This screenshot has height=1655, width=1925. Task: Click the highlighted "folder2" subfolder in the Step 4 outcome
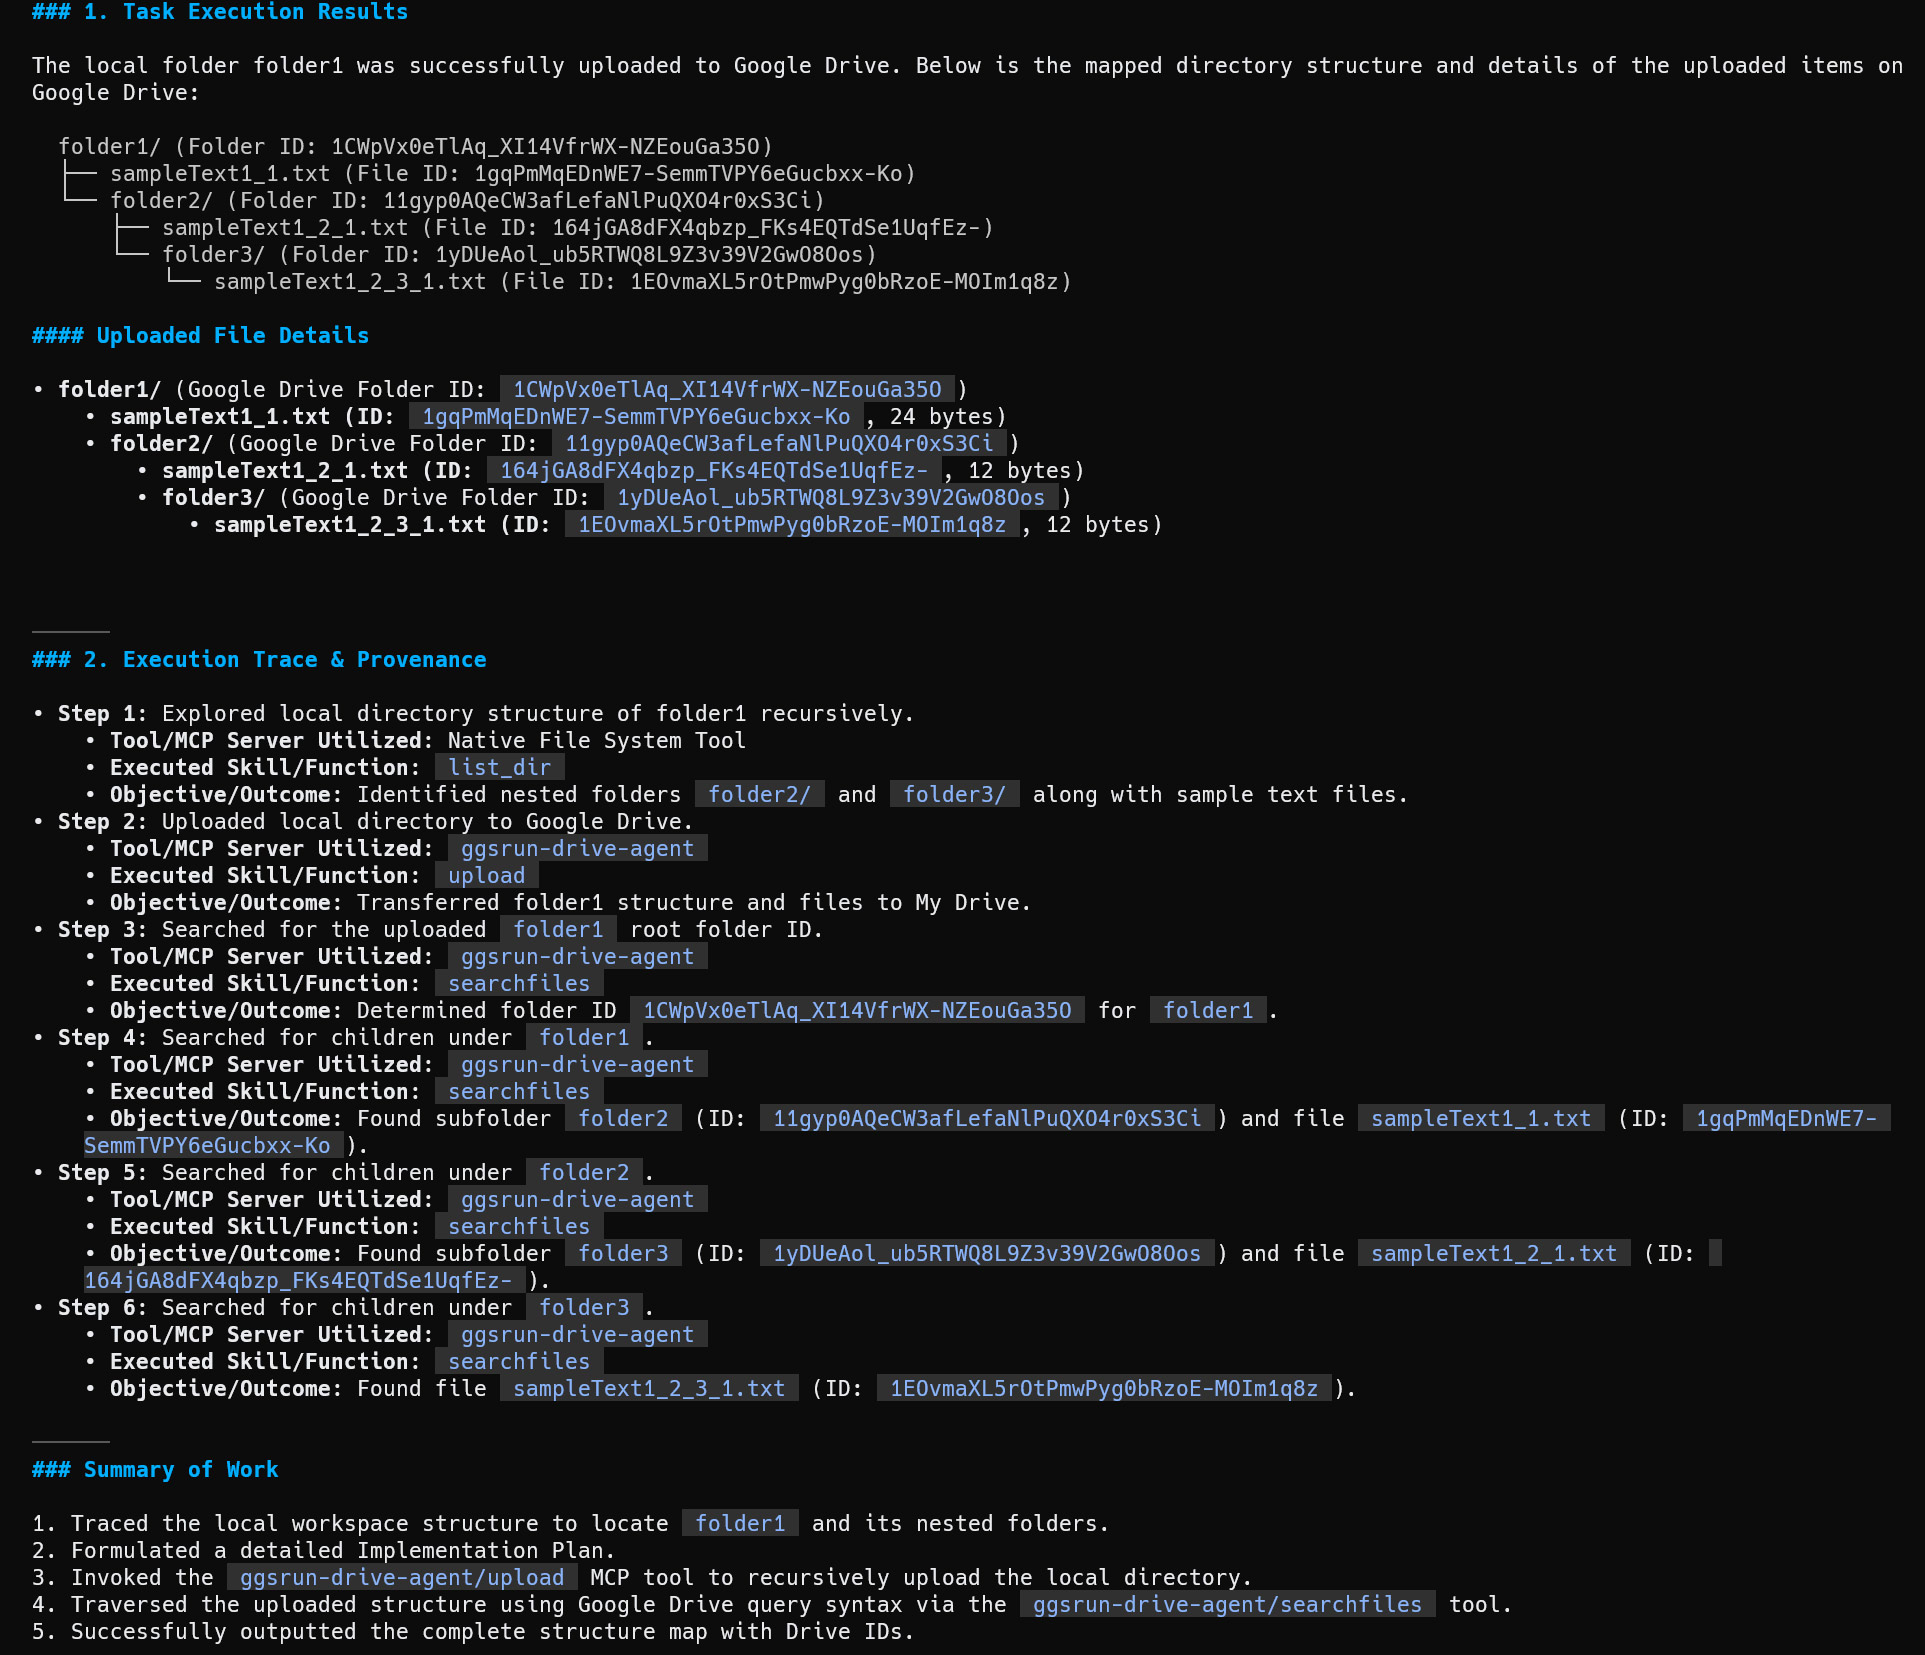623,1119
